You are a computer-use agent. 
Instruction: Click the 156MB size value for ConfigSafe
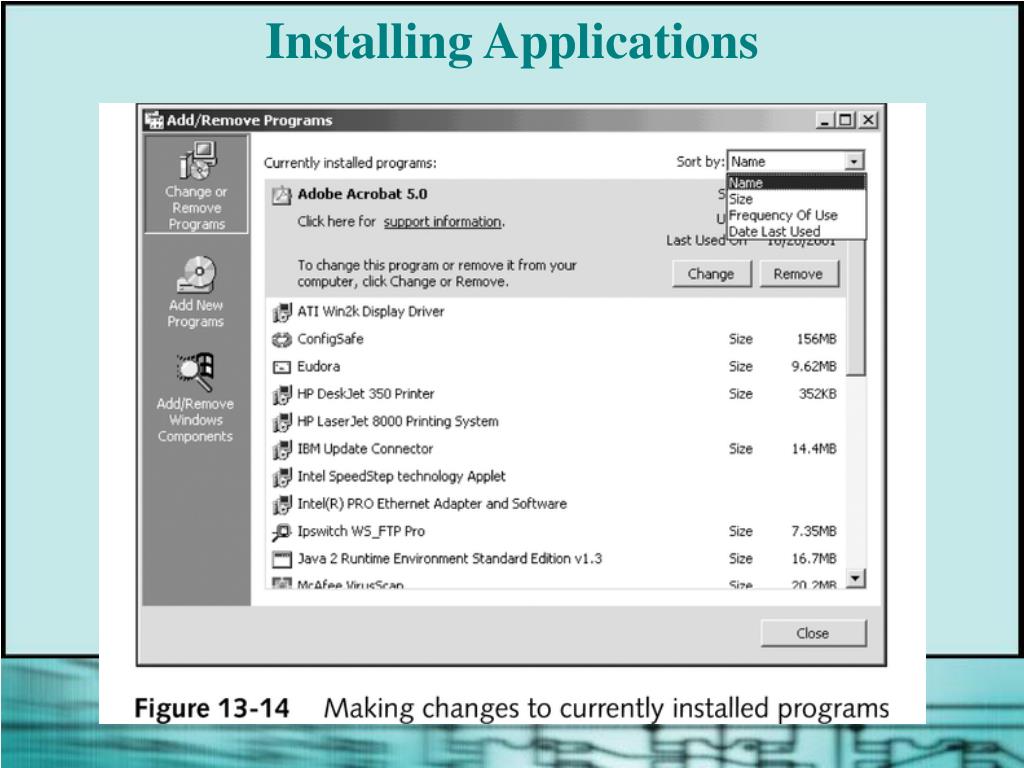(x=816, y=340)
